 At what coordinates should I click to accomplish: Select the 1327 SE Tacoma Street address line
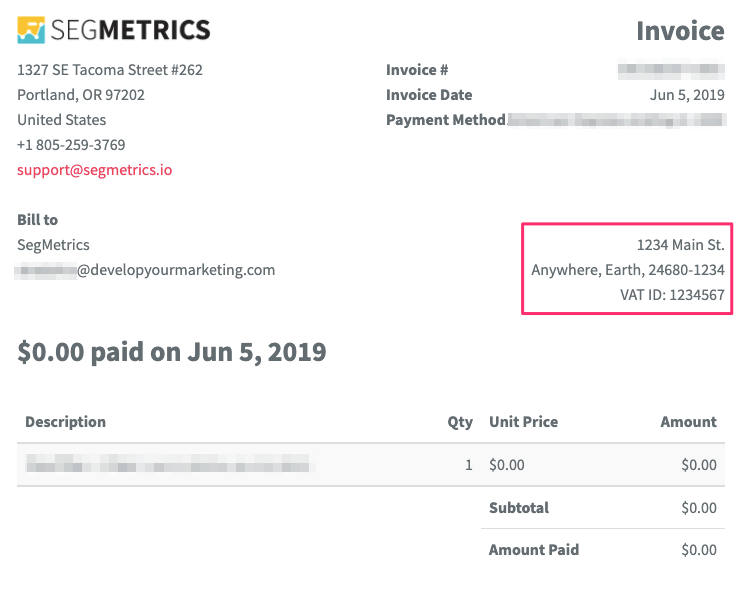click(x=110, y=70)
